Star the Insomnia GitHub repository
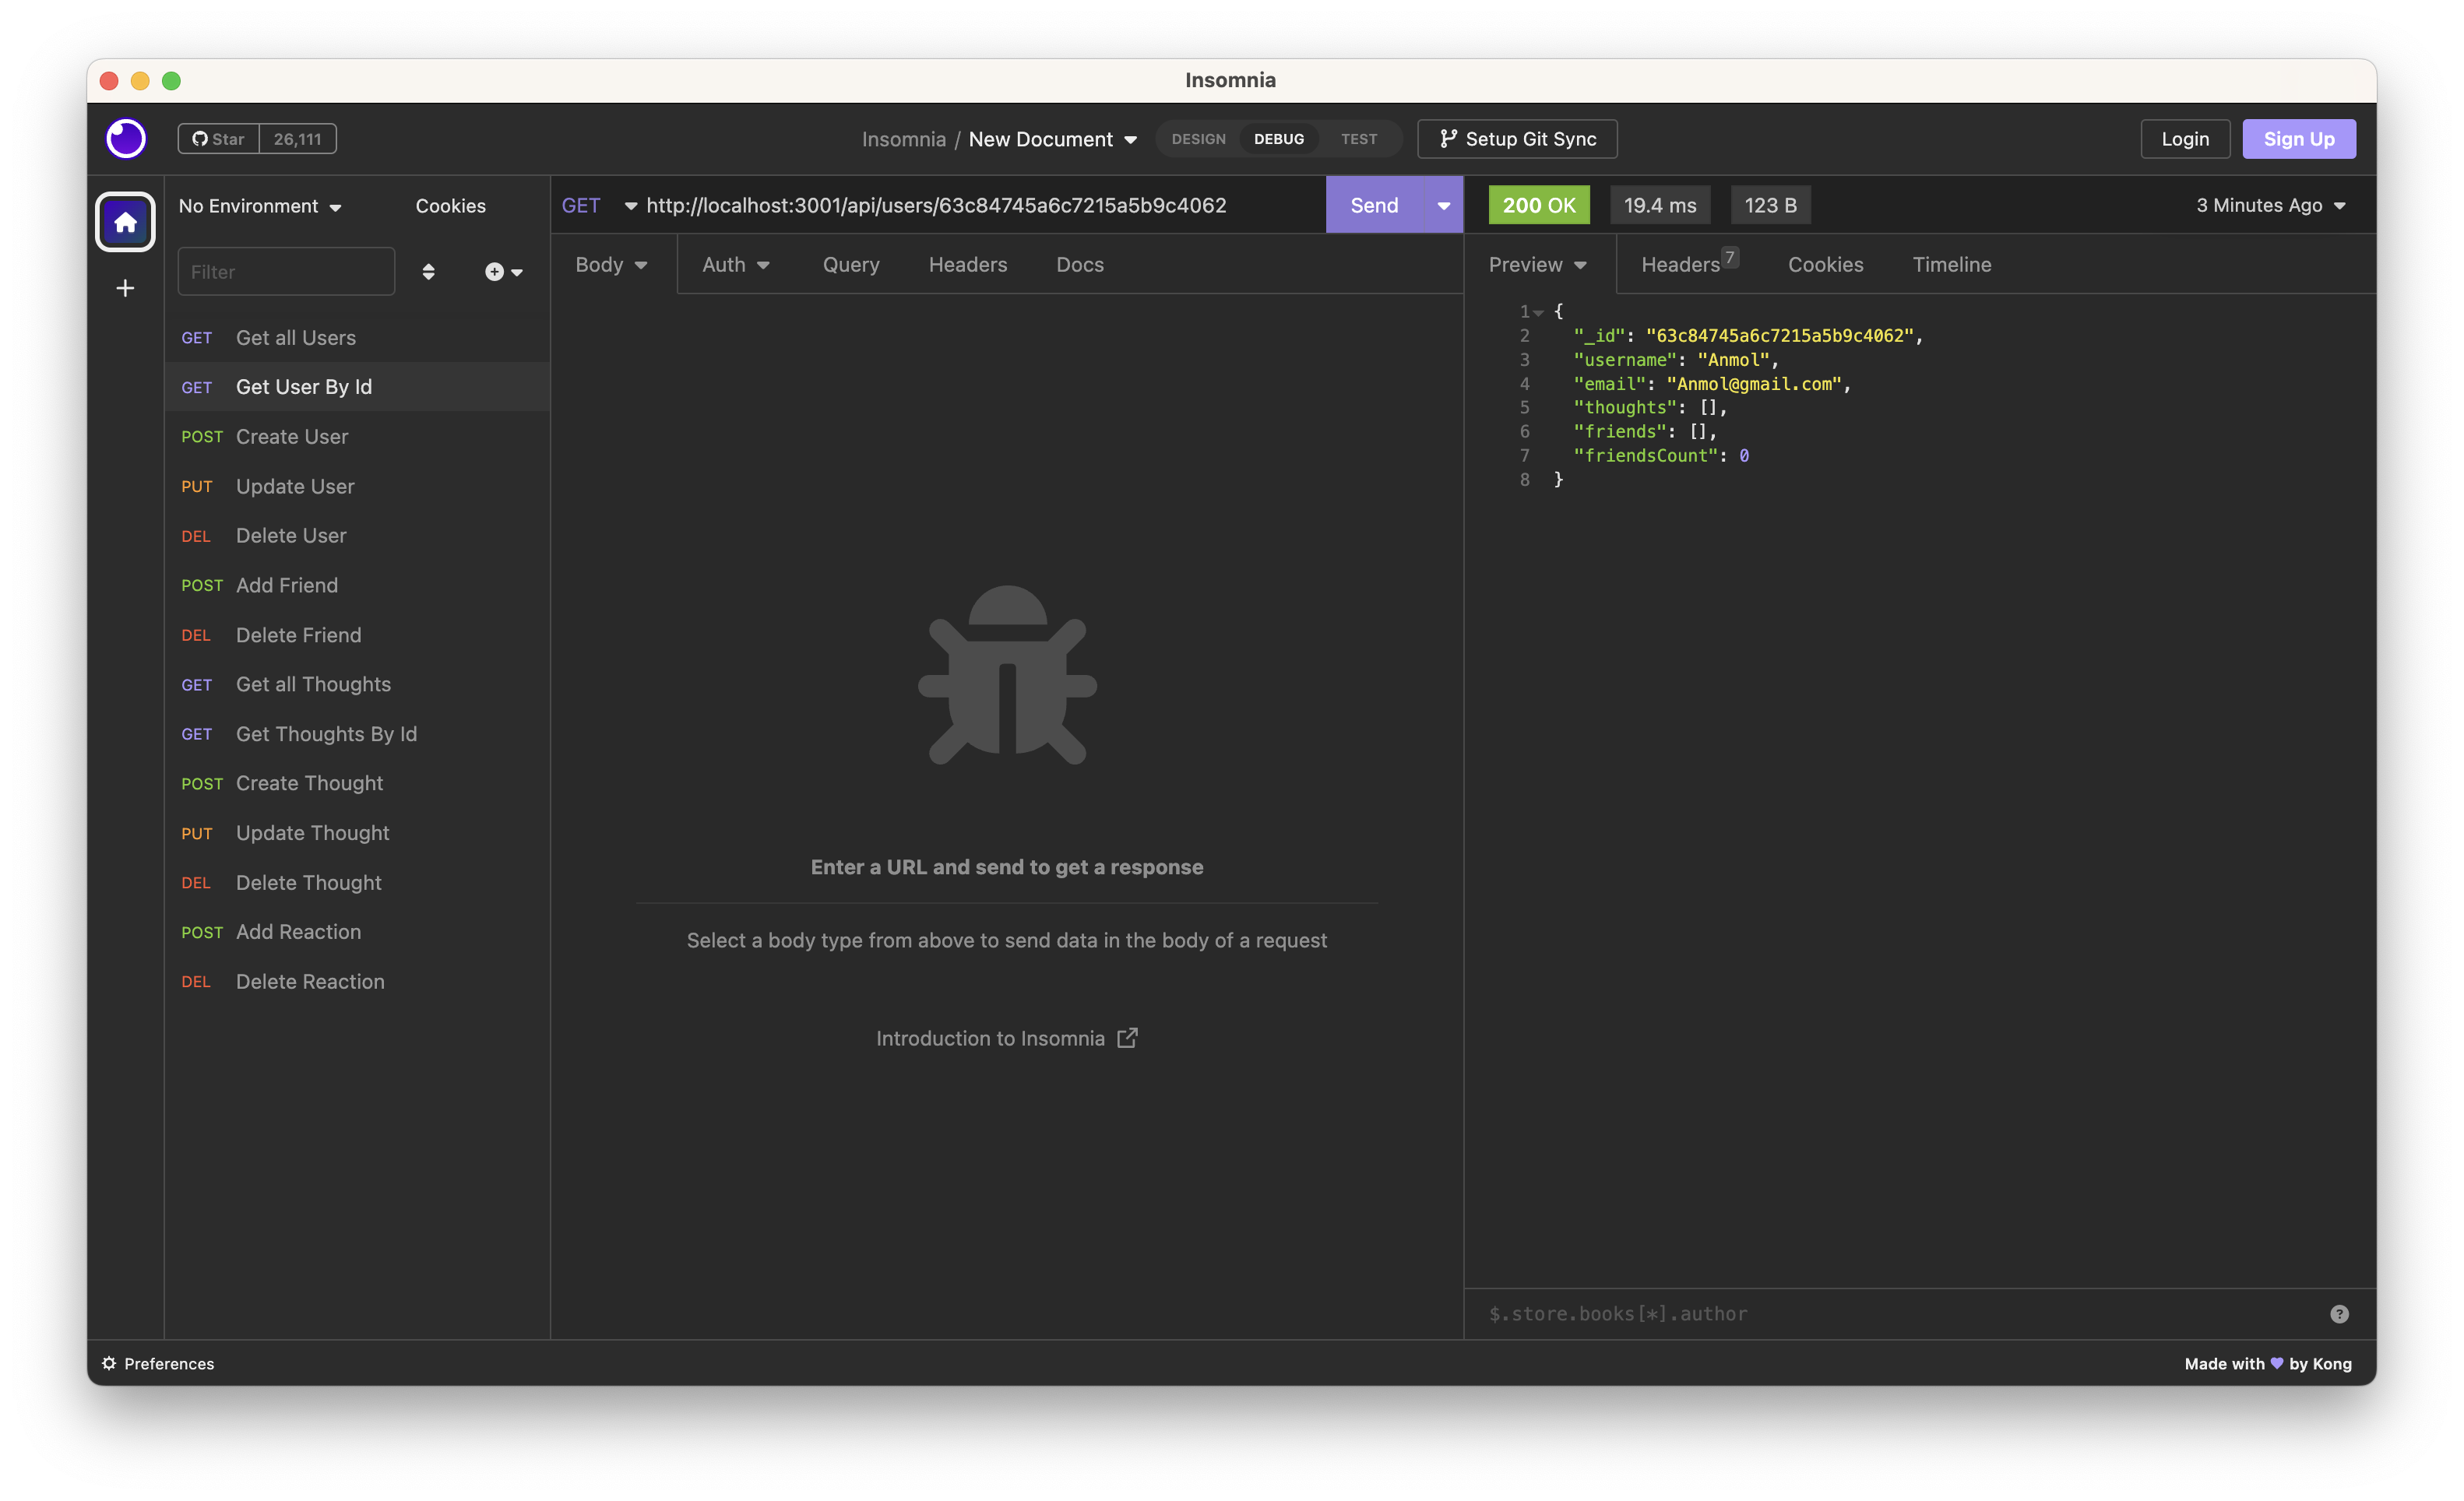The width and height of the screenshot is (2464, 1501). [217, 138]
